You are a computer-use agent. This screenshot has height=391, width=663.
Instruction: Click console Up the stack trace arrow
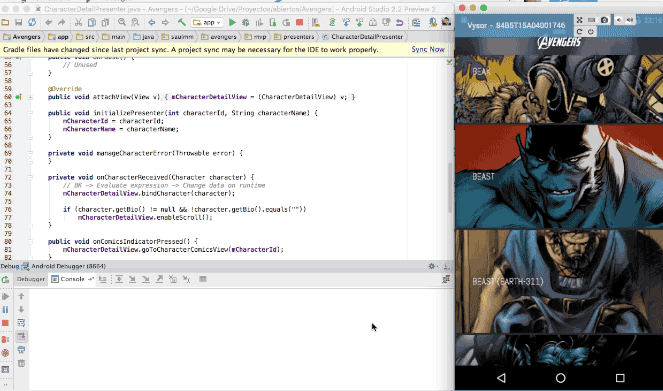coord(21,296)
